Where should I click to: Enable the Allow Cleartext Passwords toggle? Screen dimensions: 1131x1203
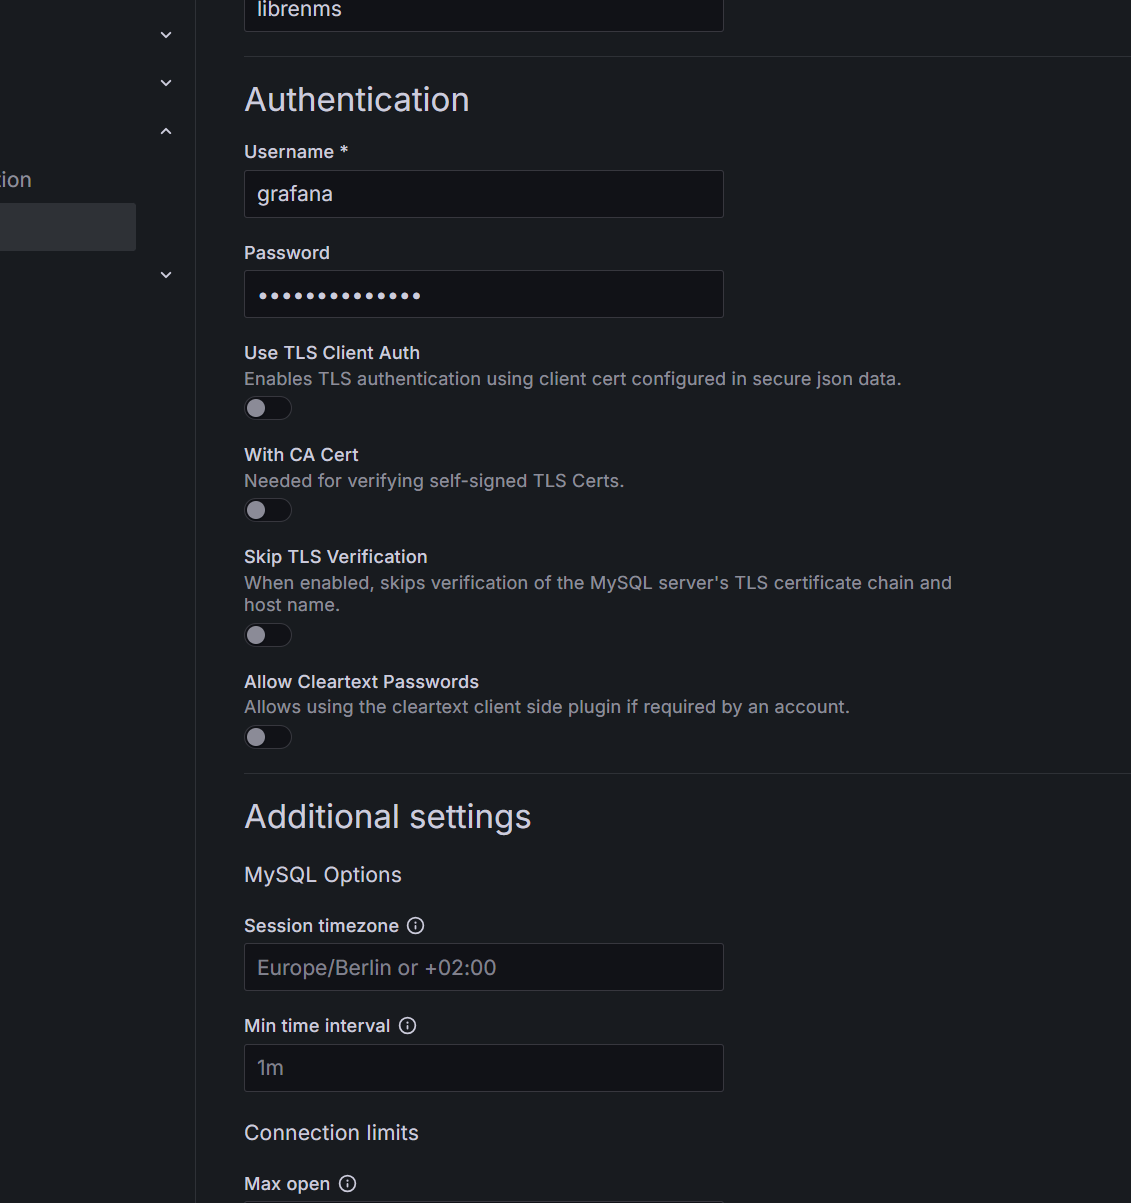268,737
